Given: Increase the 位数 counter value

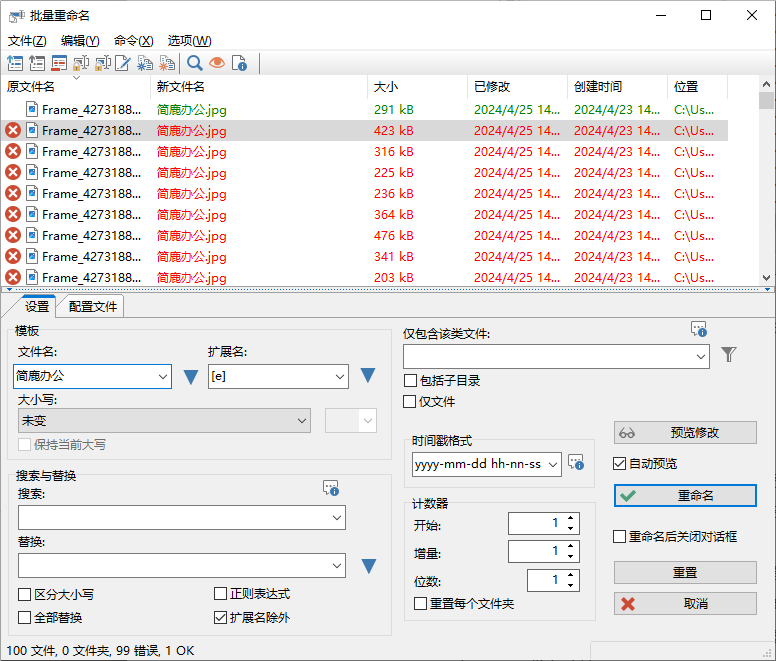Looking at the screenshot, I should pos(571,575).
